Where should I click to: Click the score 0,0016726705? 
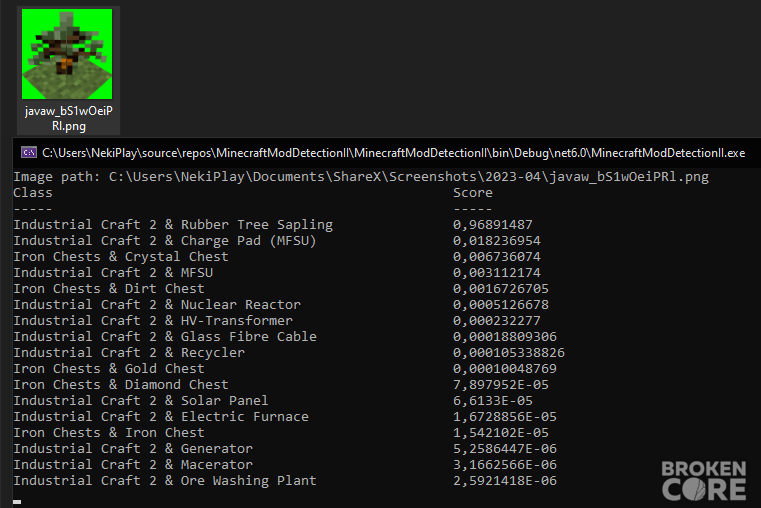(501, 289)
